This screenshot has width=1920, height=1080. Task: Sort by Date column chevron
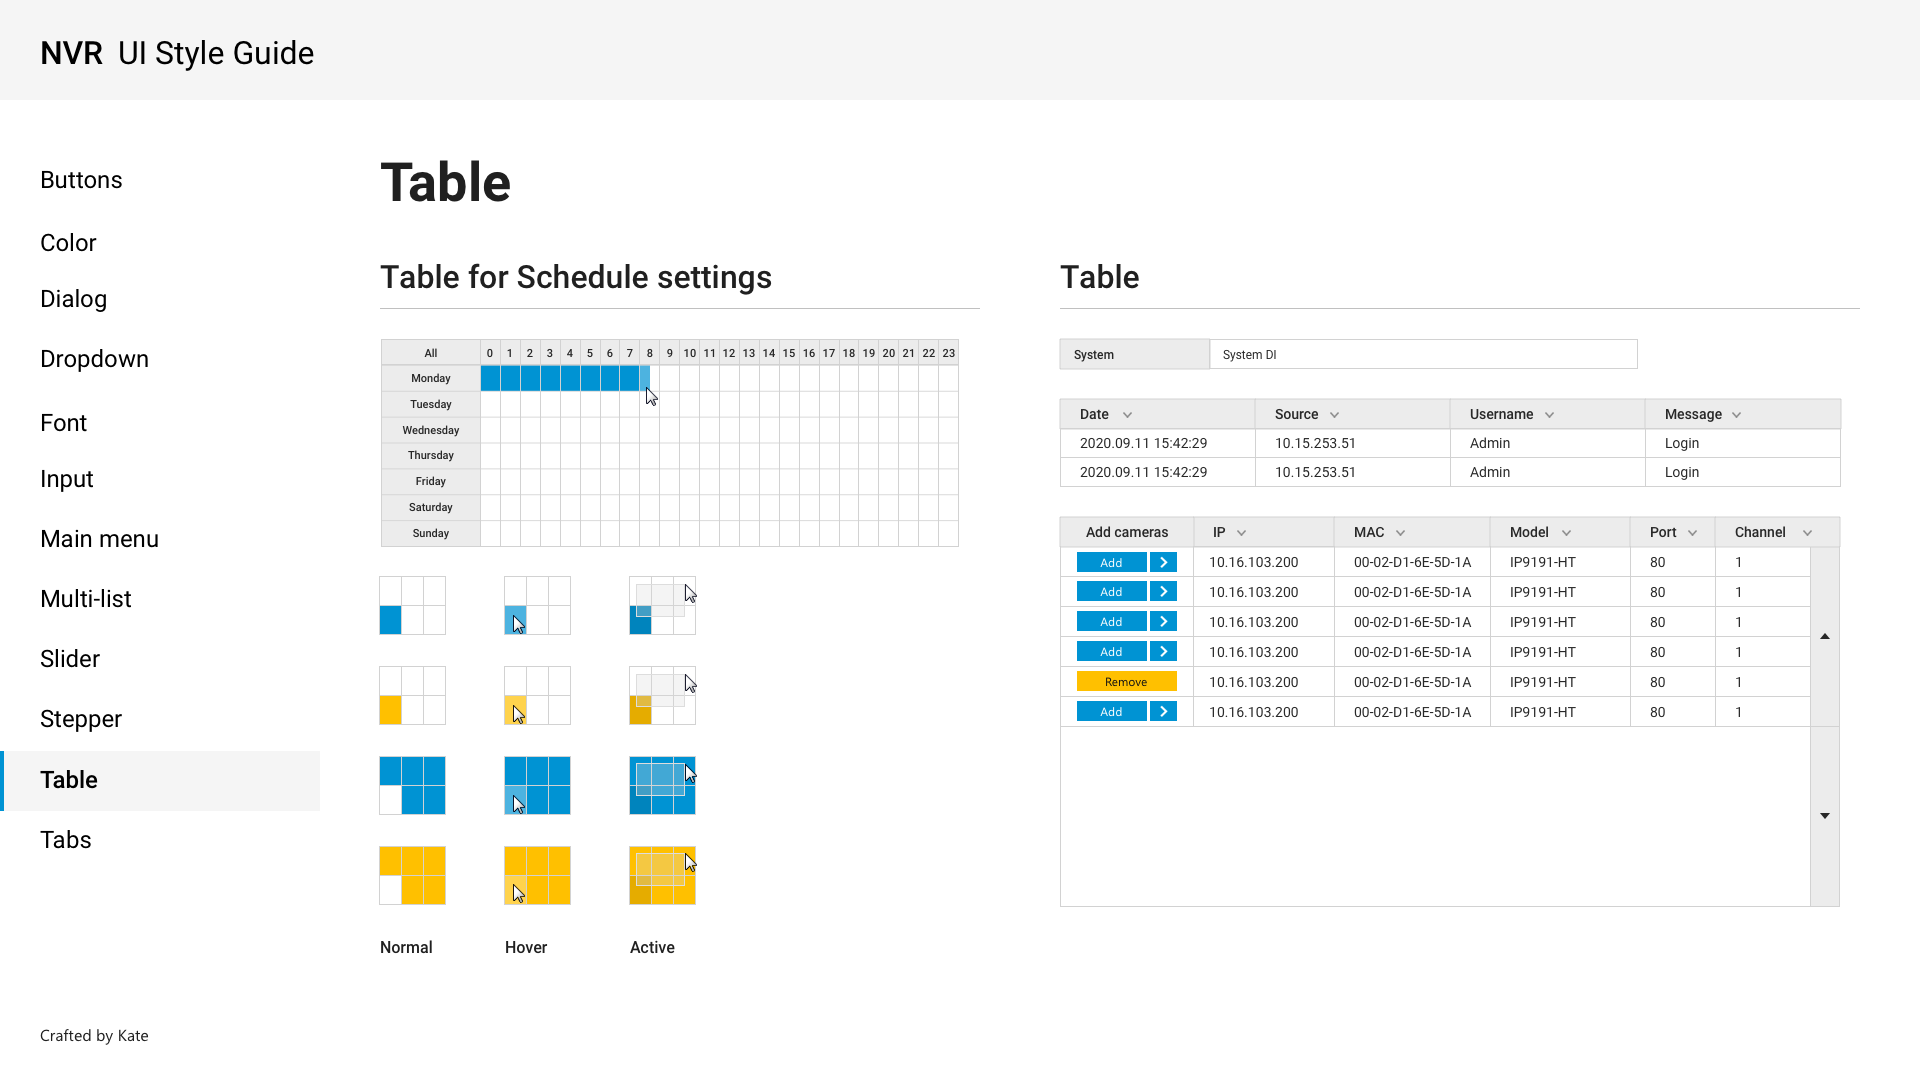click(x=1127, y=415)
